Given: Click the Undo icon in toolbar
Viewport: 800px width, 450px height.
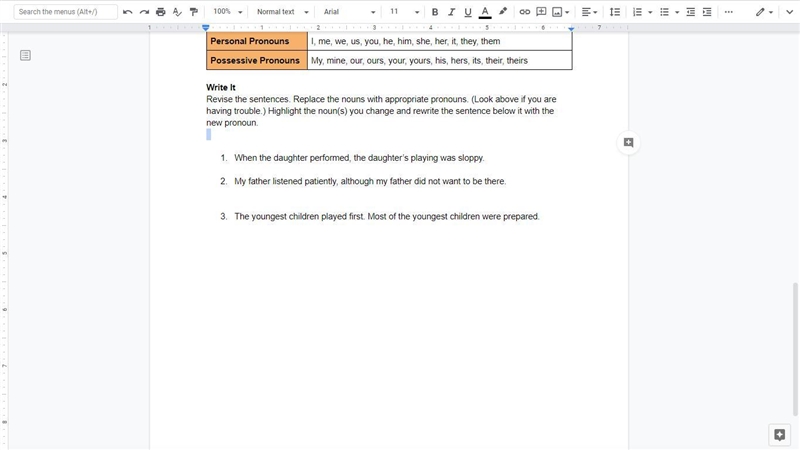Looking at the screenshot, I should pyautogui.click(x=128, y=12).
